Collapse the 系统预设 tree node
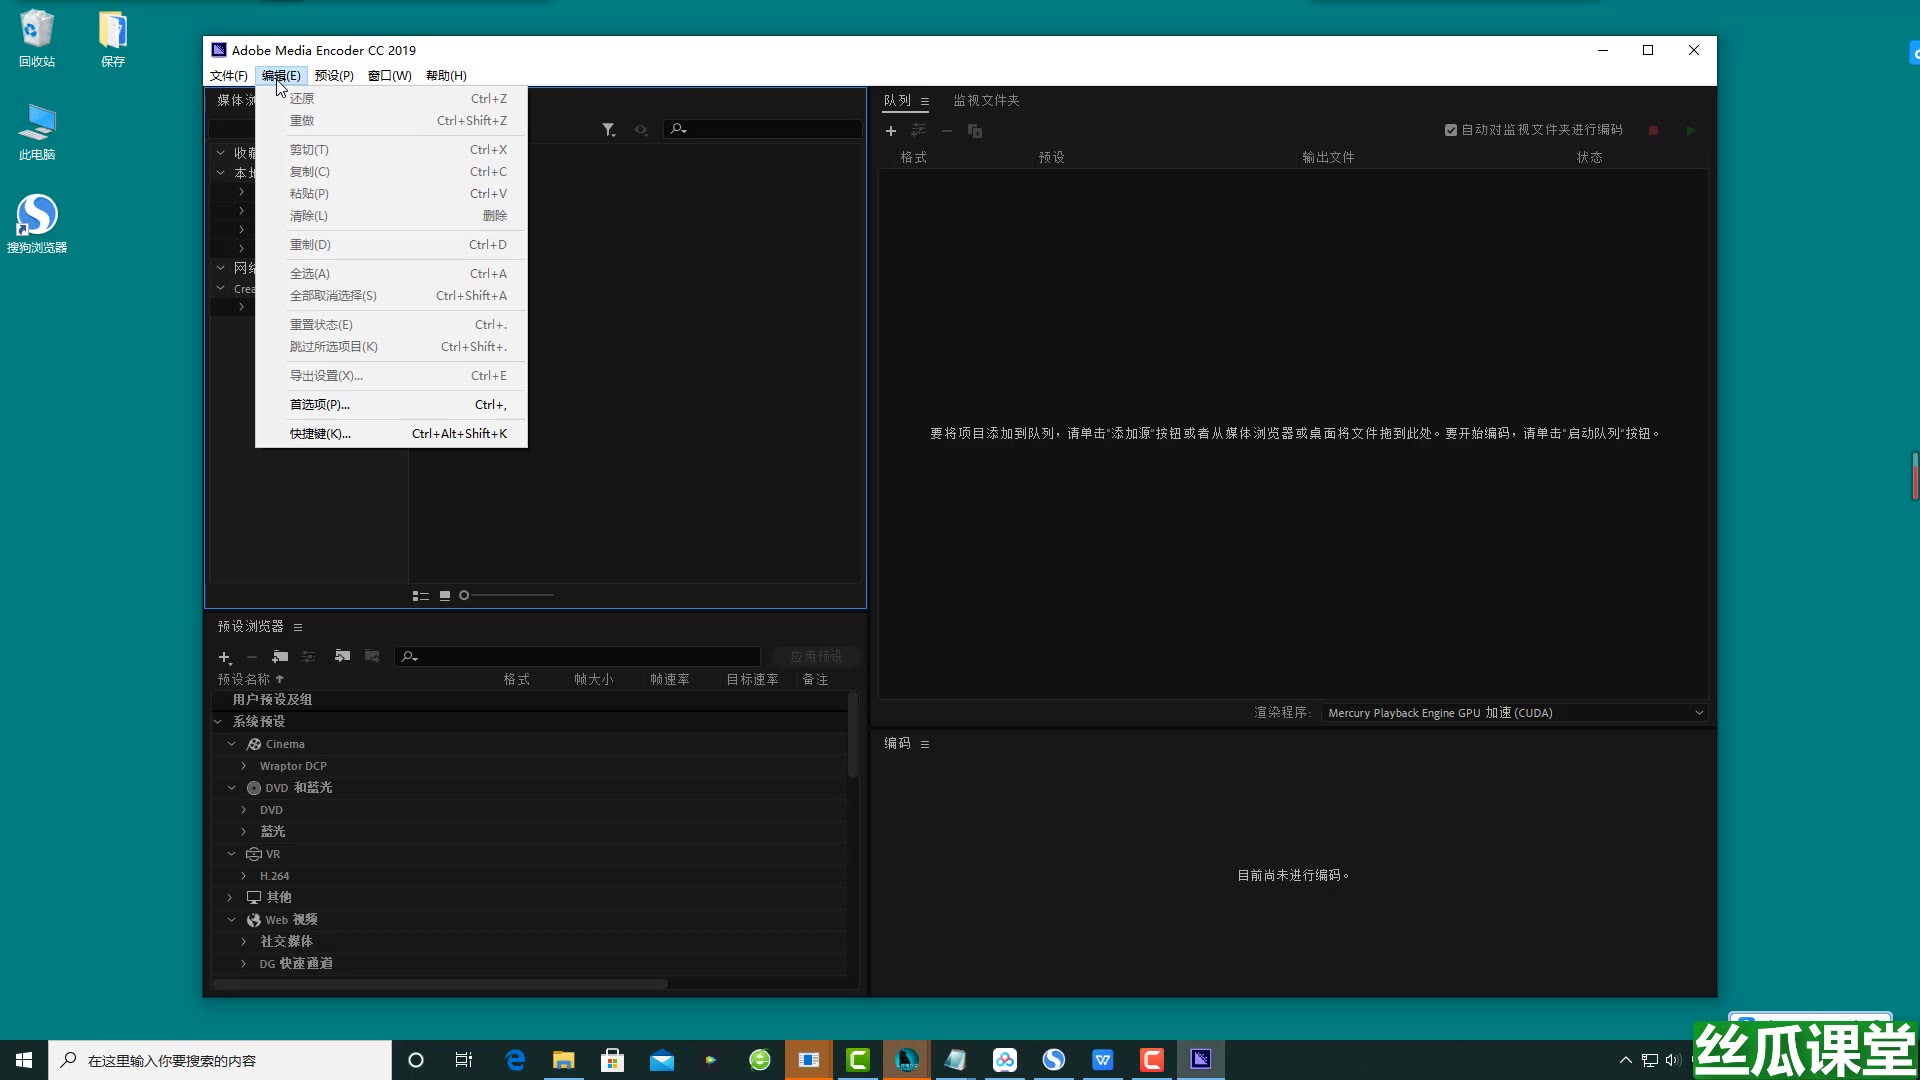Image resolution: width=1920 pixels, height=1080 pixels. pyautogui.click(x=218, y=721)
